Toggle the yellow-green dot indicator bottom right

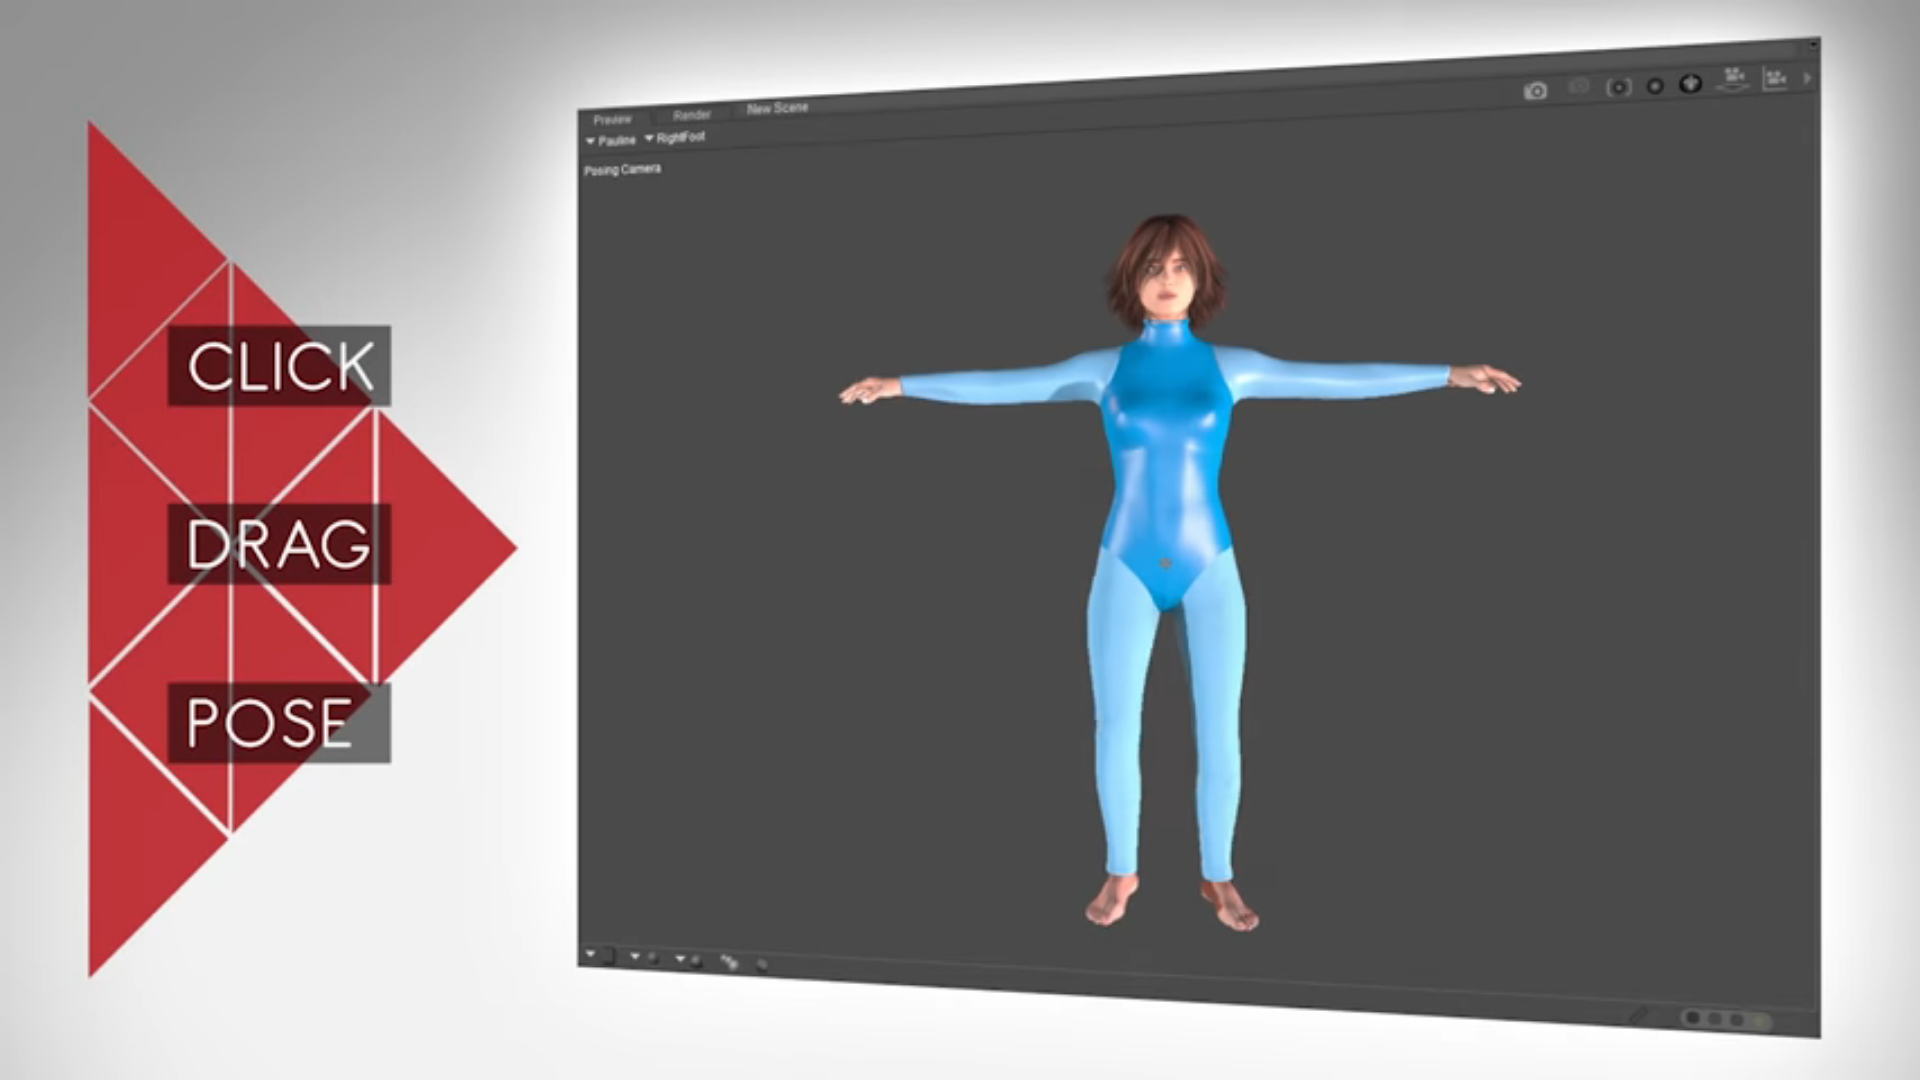point(1760,1021)
